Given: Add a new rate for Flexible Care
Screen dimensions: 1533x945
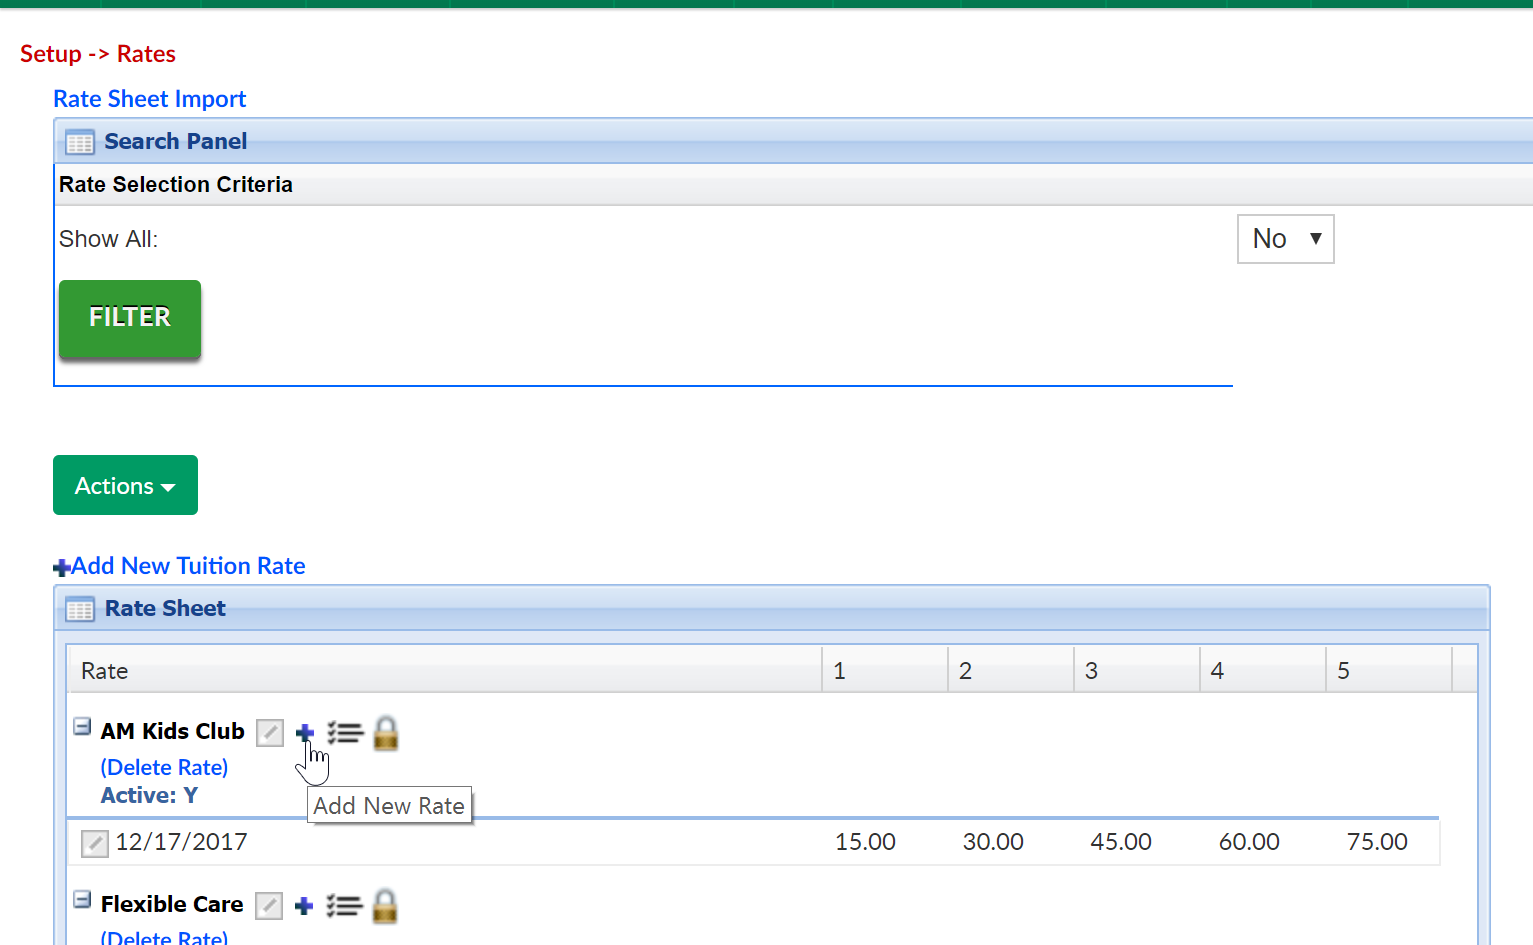Looking at the screenshot, I should [x=304, y=905].
